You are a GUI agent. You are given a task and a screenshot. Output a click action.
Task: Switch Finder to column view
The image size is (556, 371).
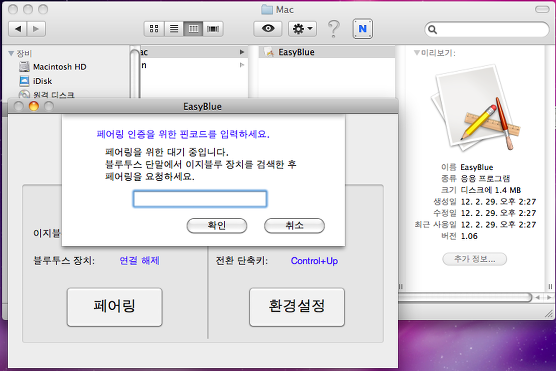click(x=193, y=29)
